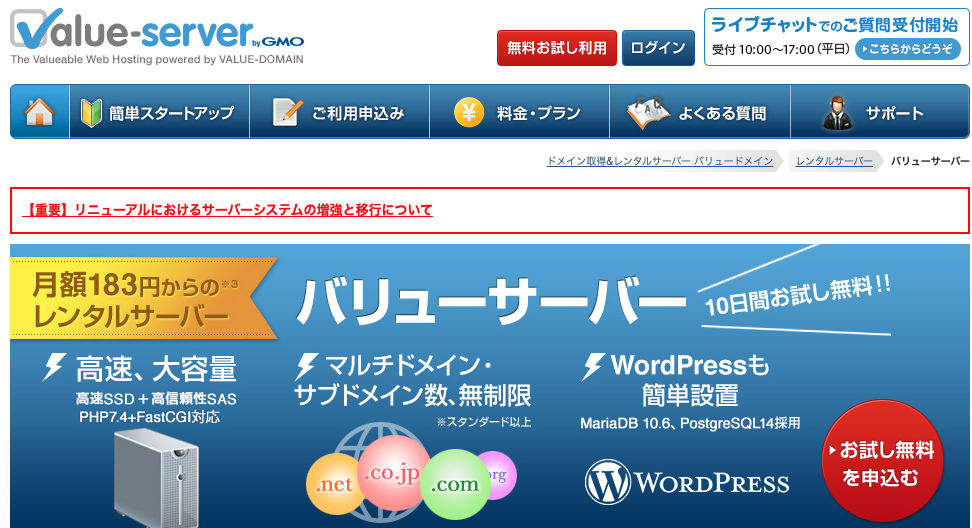972x528 pixels.
Task: Click the ※スタンダード以上 footnote text
Action: tap(484, 422)
